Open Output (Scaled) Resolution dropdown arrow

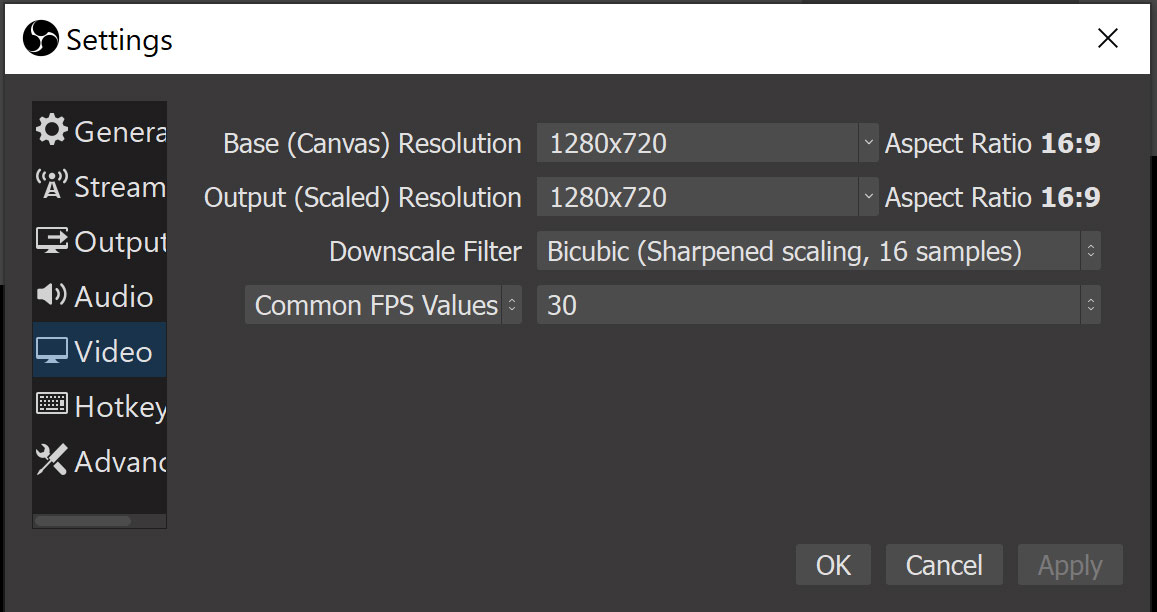coord(867,197)
